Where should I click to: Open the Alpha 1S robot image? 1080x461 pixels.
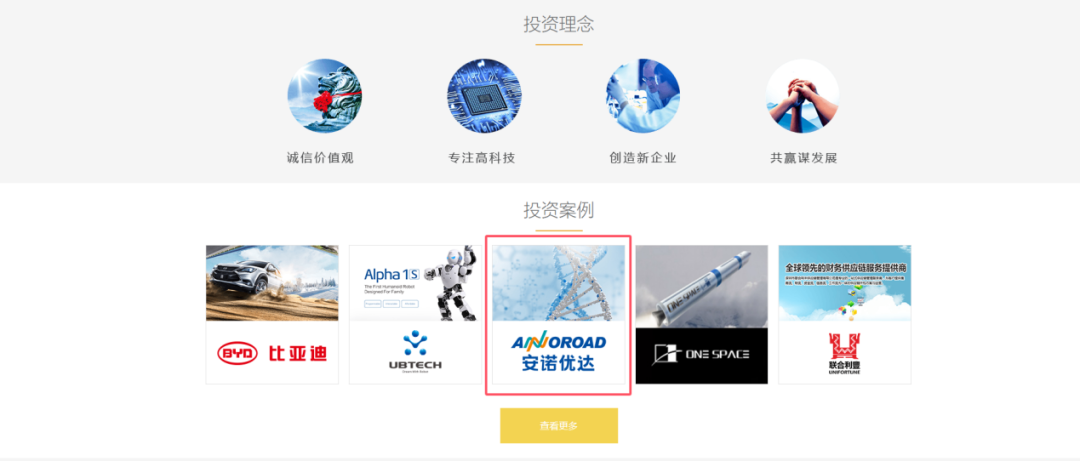[x=415, y=283]
